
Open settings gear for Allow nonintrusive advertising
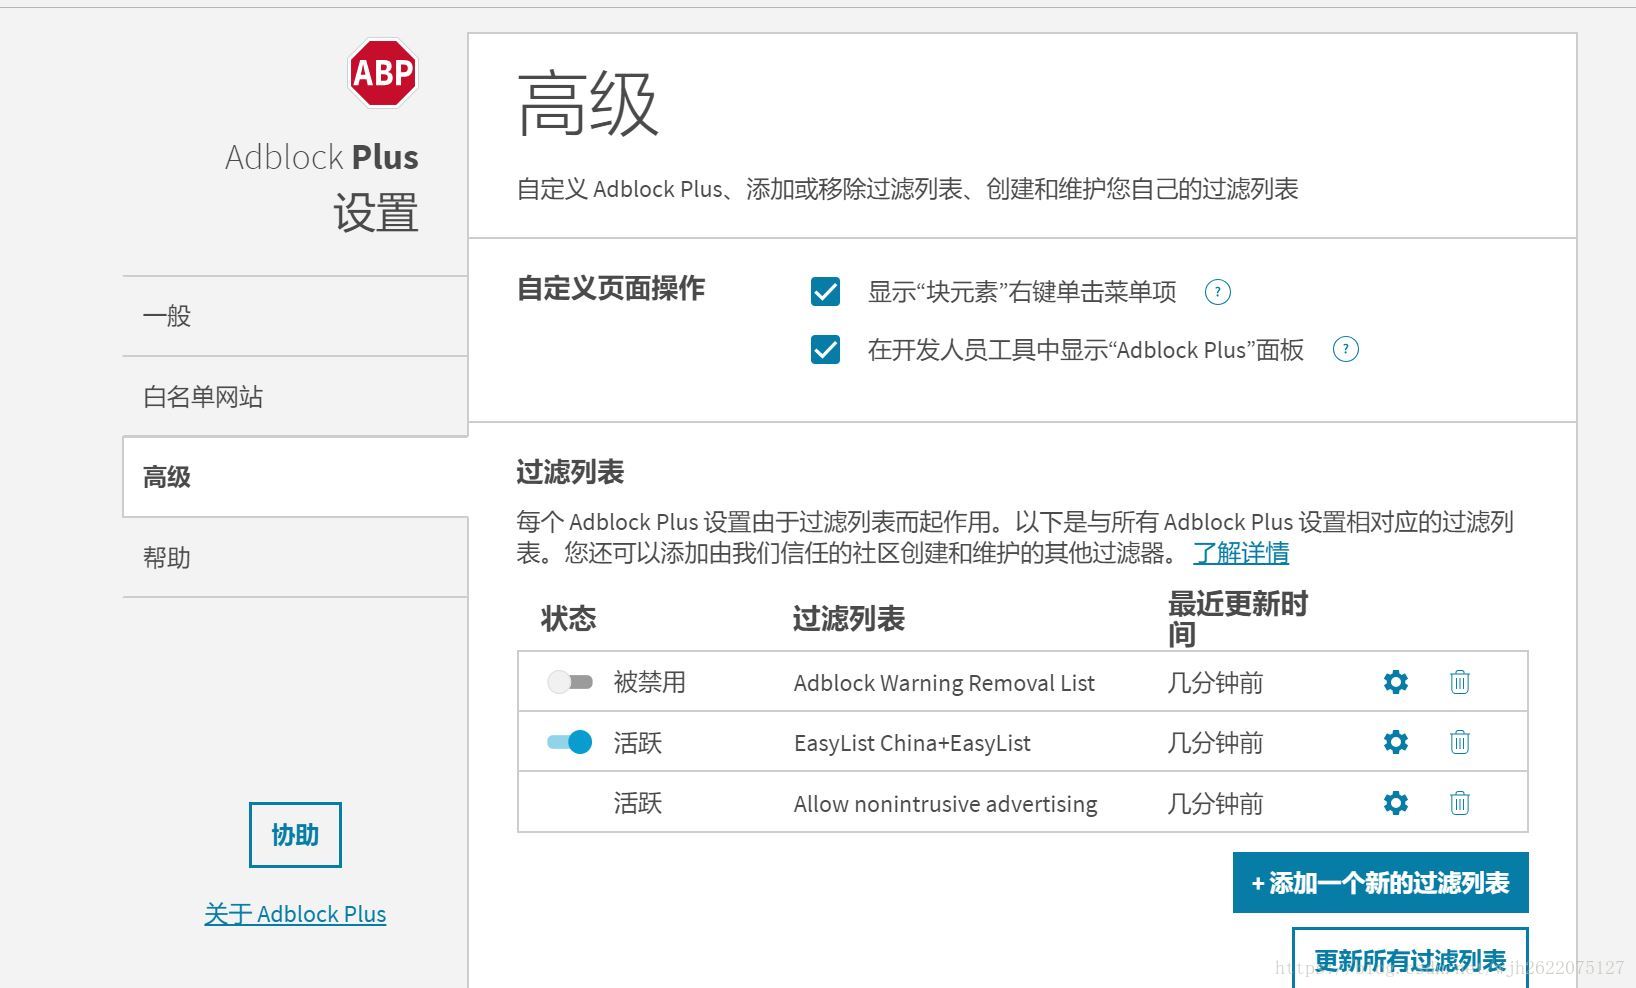tap(1396, 803)
